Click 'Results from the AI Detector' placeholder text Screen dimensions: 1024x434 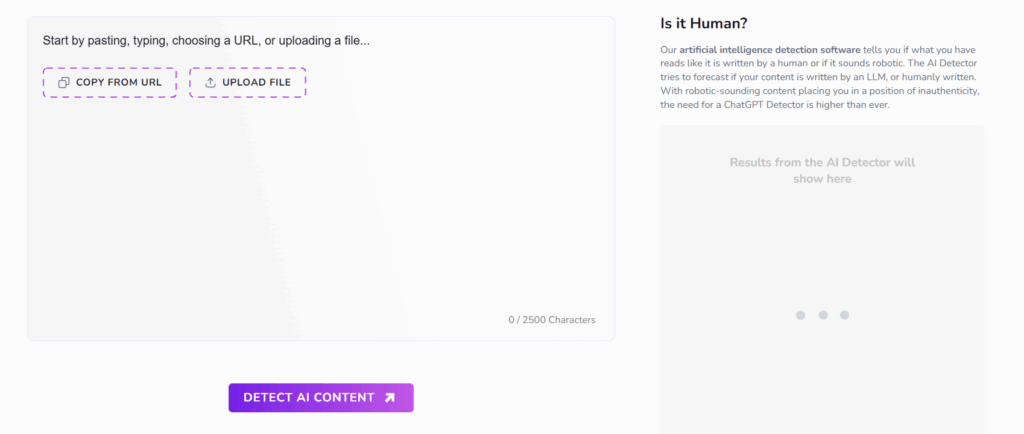pyautogui.click(x=821, y=162)
